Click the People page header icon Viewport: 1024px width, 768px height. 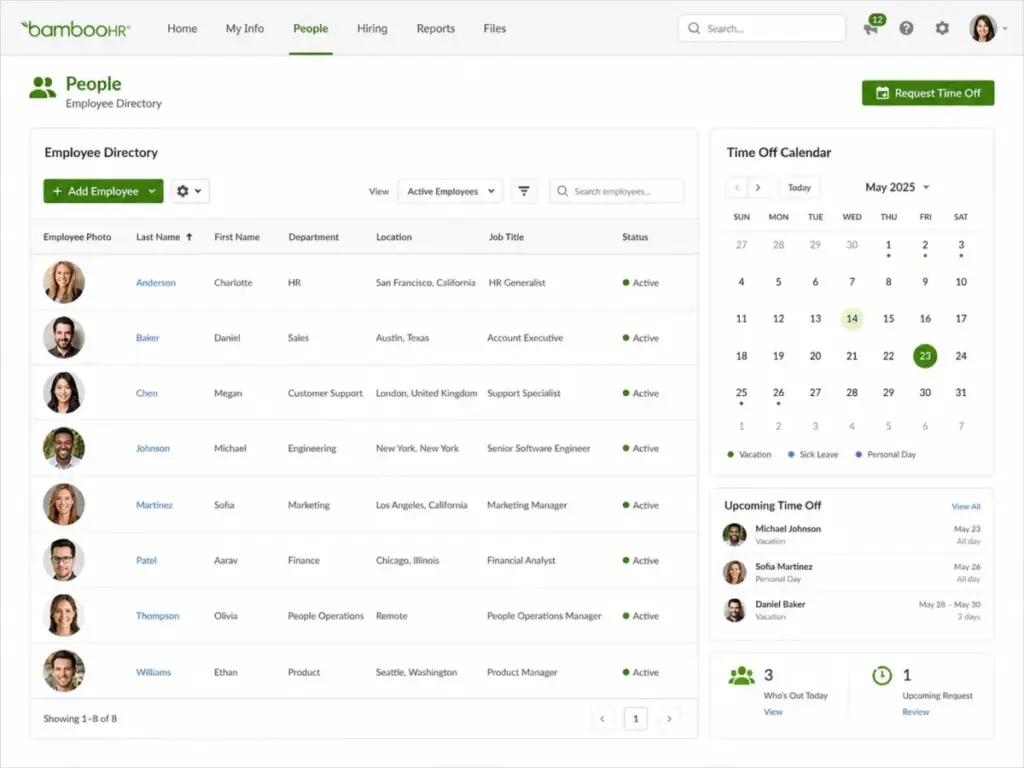point(42,88)
